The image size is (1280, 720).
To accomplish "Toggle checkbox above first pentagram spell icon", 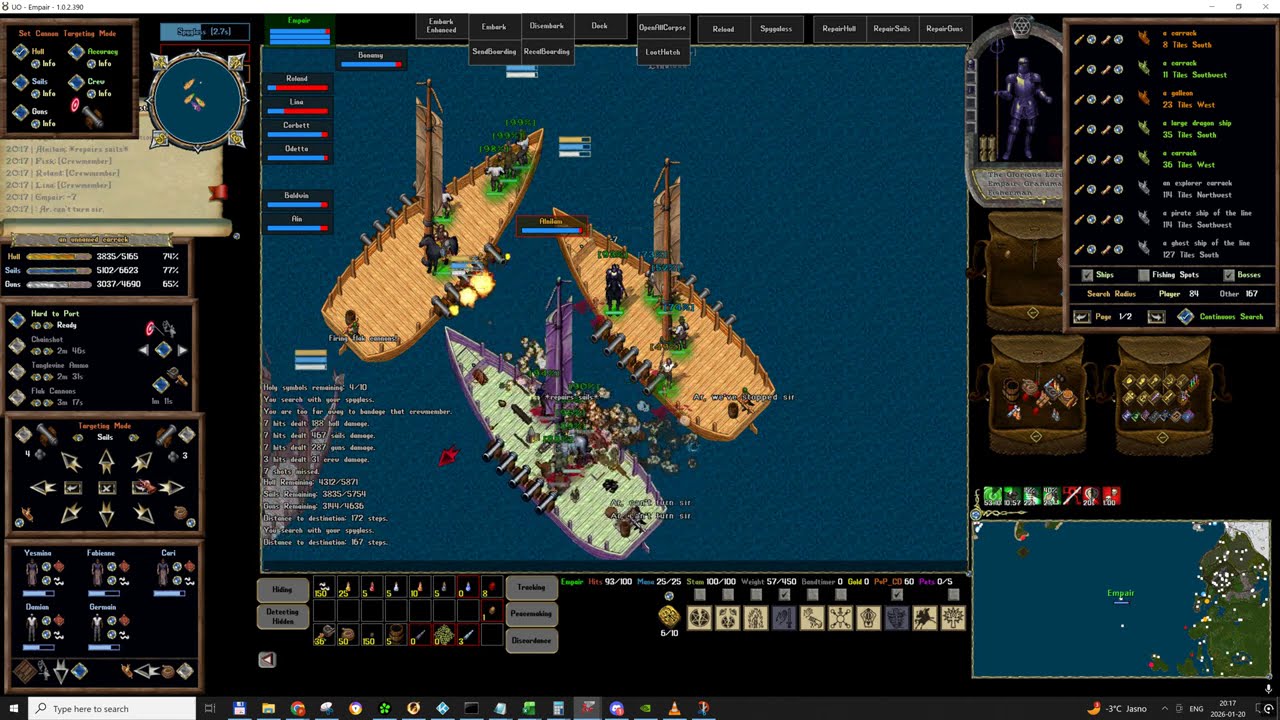I will click(699, 595).
